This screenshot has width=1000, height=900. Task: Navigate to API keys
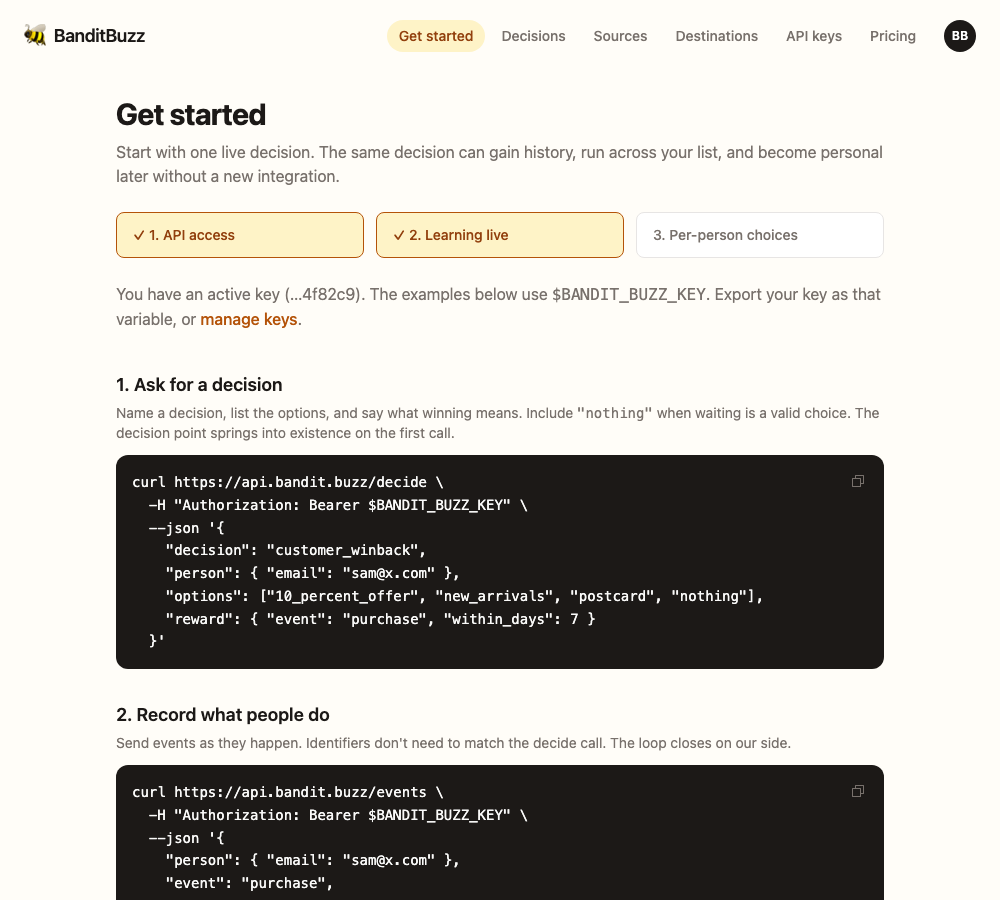pyautogui.click(x=814, y=36)
